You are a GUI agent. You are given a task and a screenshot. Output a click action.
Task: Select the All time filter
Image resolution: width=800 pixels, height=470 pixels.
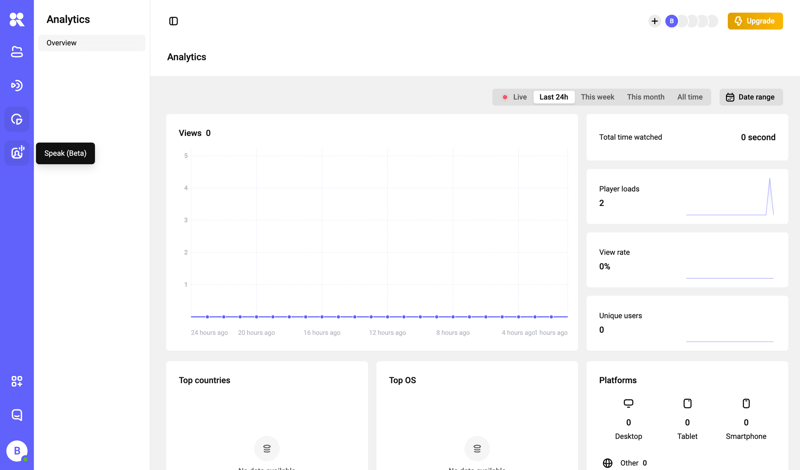coord(689,97)
